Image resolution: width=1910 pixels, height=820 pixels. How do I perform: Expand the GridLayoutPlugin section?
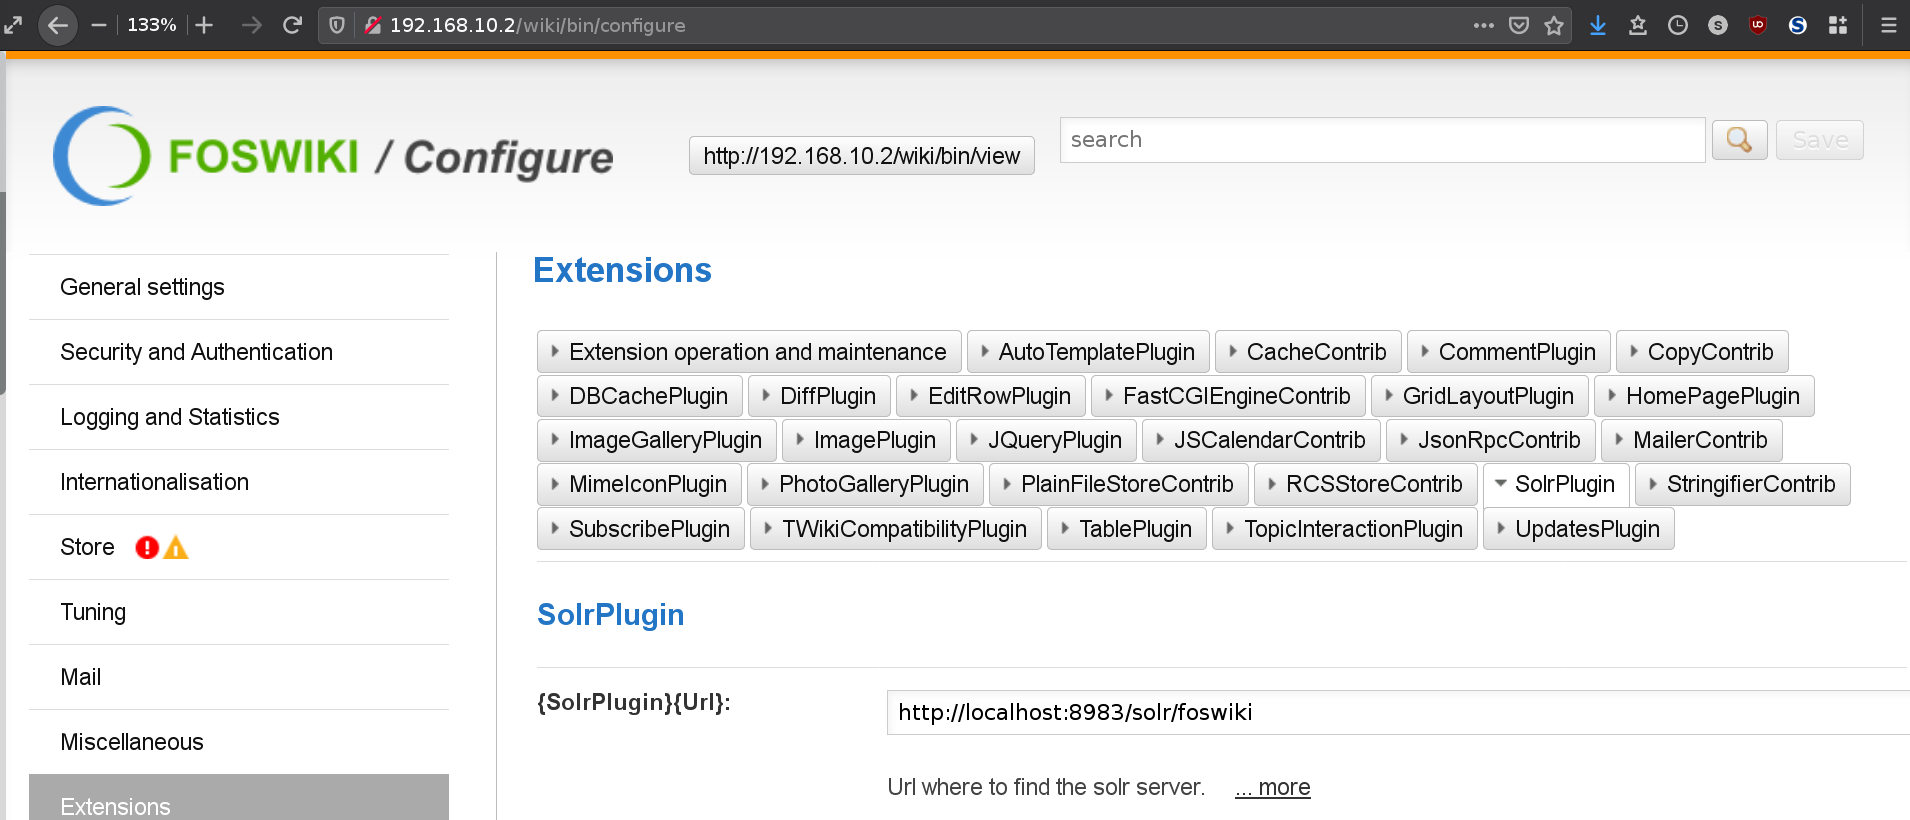click(1479, 396)
